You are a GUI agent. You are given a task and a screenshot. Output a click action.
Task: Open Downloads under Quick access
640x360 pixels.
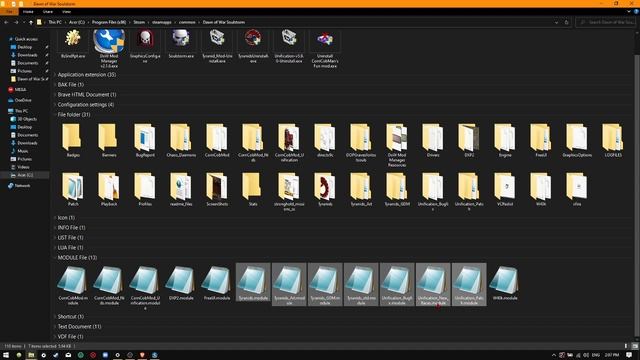pos(28,55)
